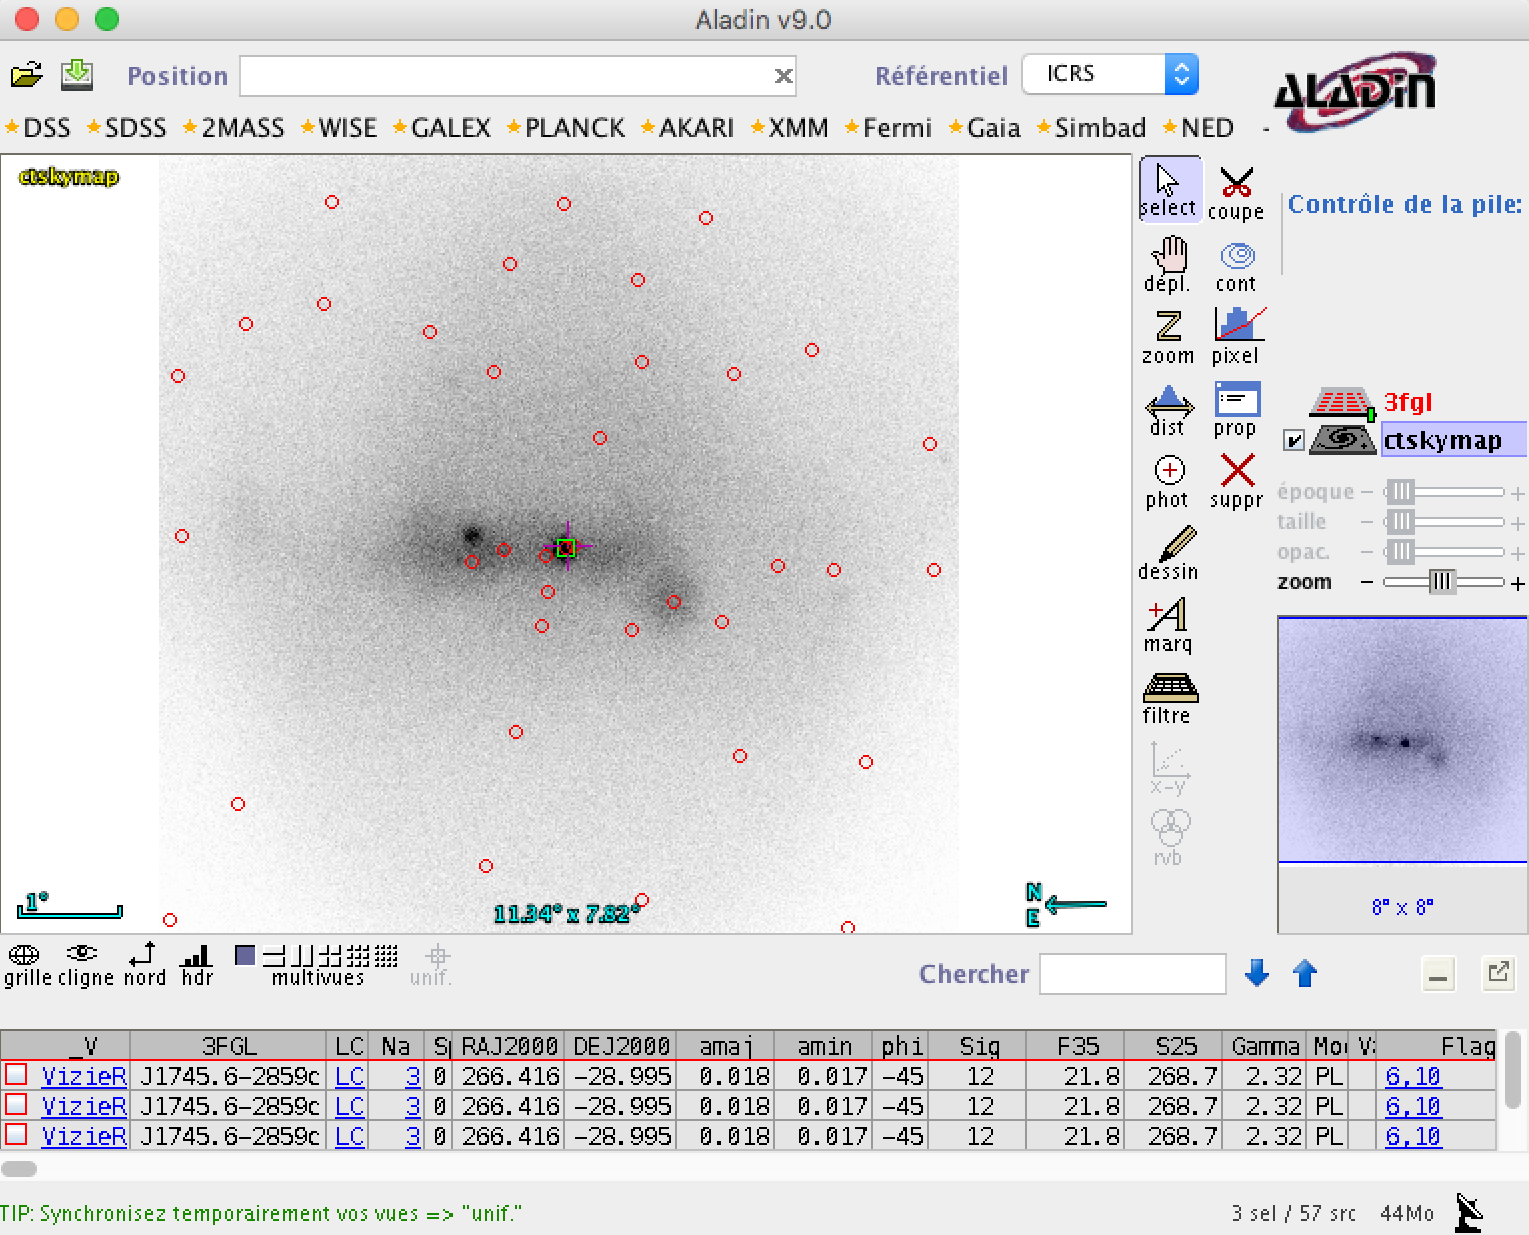Open the 2MASS survey bookmark

[x=242, y=128]
